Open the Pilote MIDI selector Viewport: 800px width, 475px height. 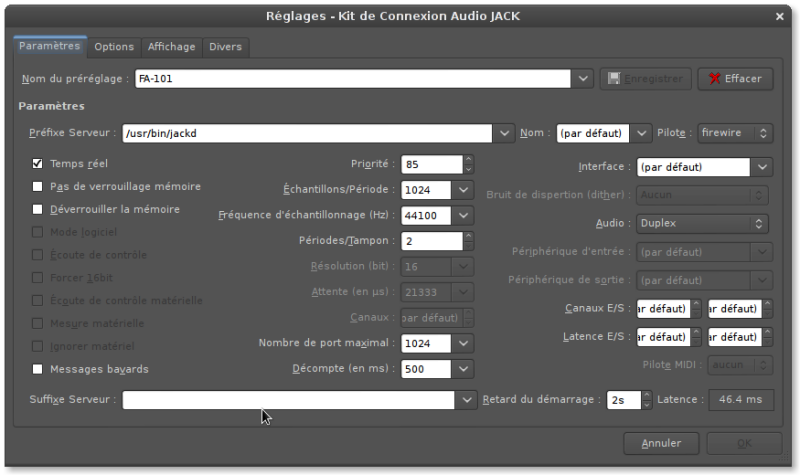(x=740, y=365)
